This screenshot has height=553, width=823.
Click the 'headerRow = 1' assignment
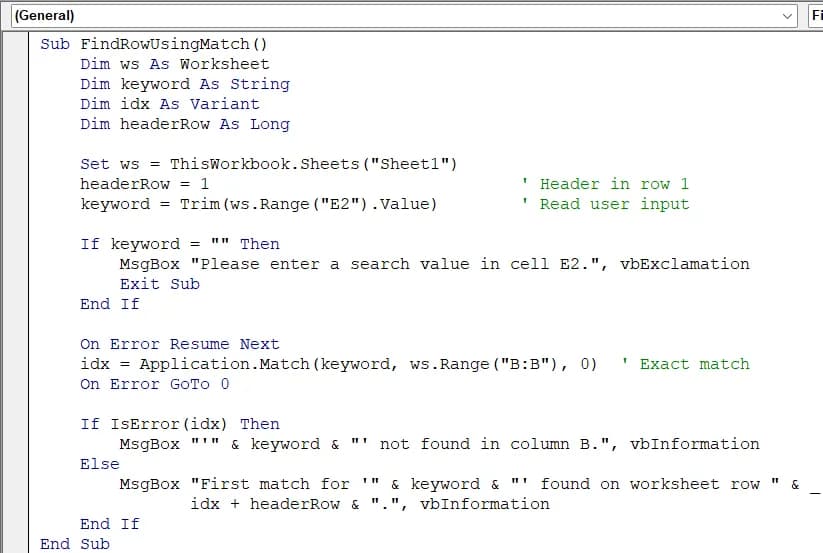click(144, 184)
